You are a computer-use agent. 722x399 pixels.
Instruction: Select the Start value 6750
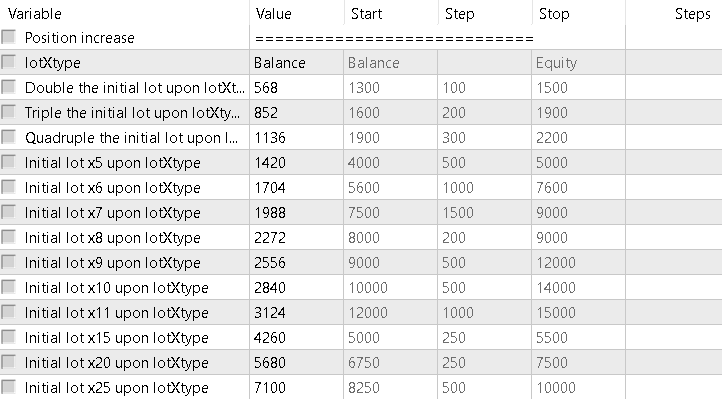[390, 363]
